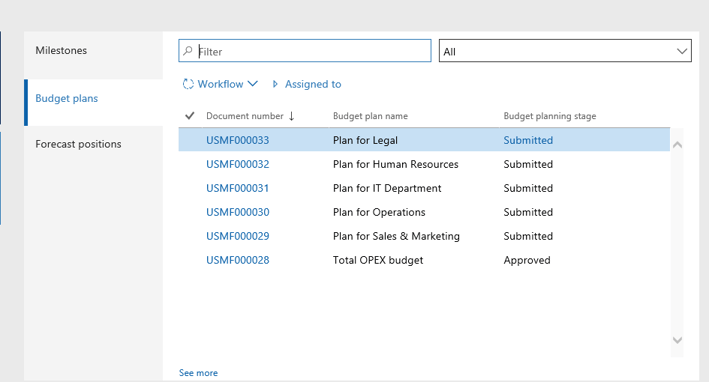Select the Plan for Legal cell
This screenshot has width=709, height=382.
[x=365, y=140]
